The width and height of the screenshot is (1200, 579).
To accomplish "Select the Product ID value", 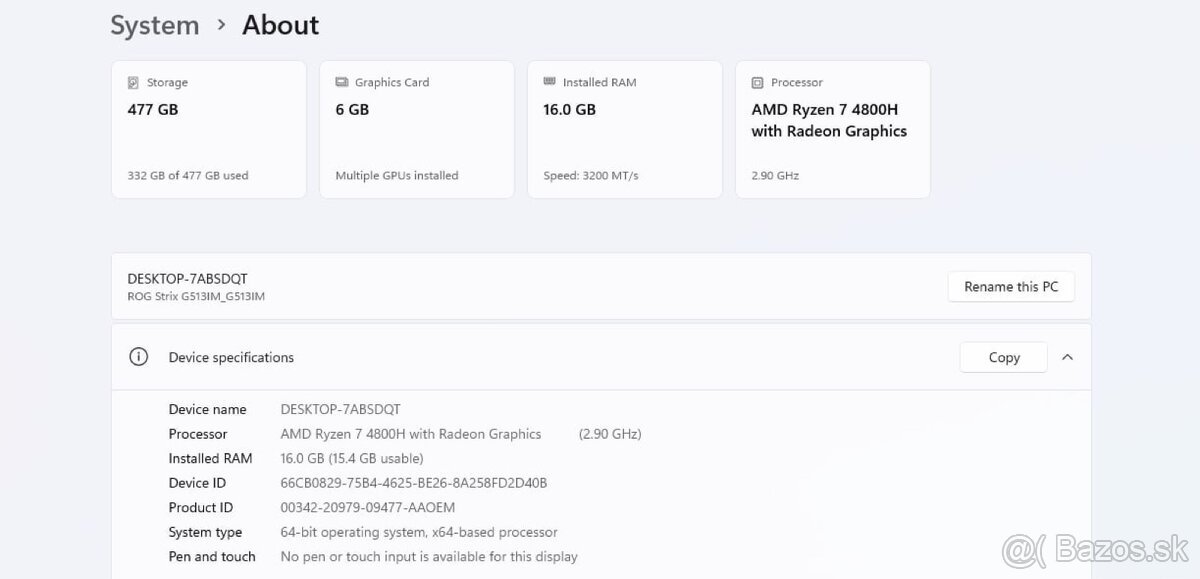I will (x=368, y=507).
